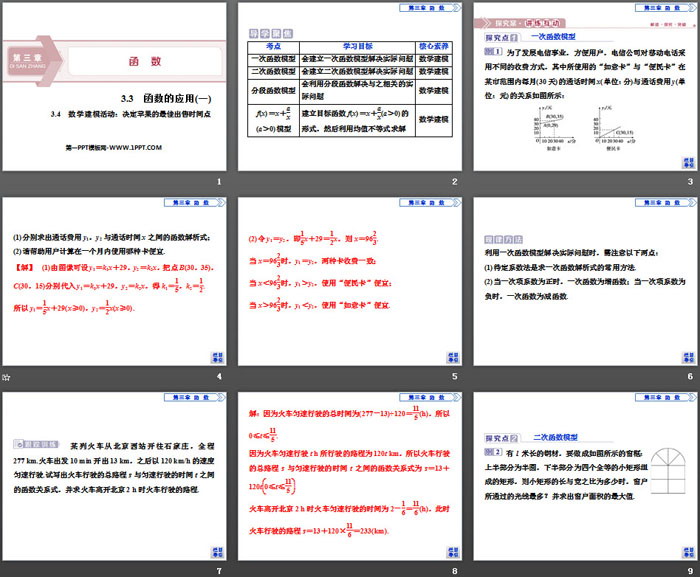Click the blue navigation button on slide 9

pos(688,550)
